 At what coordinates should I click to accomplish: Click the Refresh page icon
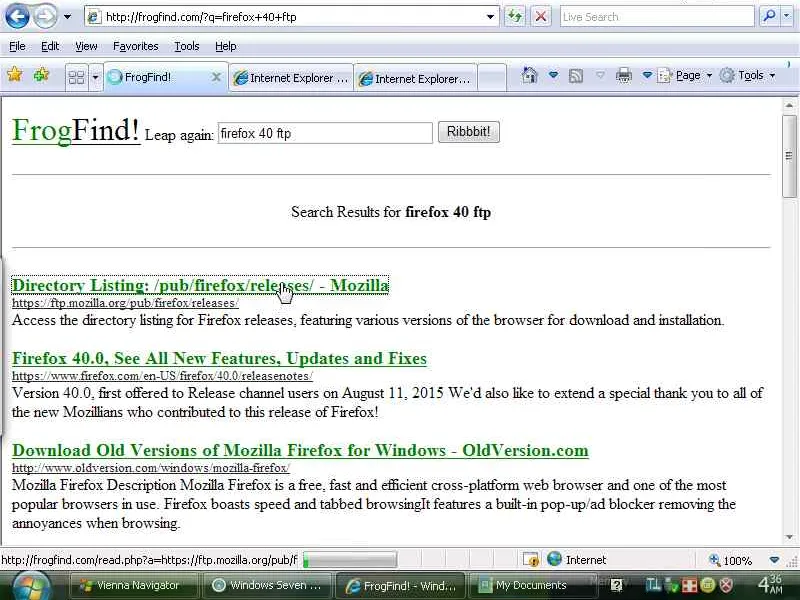coord(514,16)
